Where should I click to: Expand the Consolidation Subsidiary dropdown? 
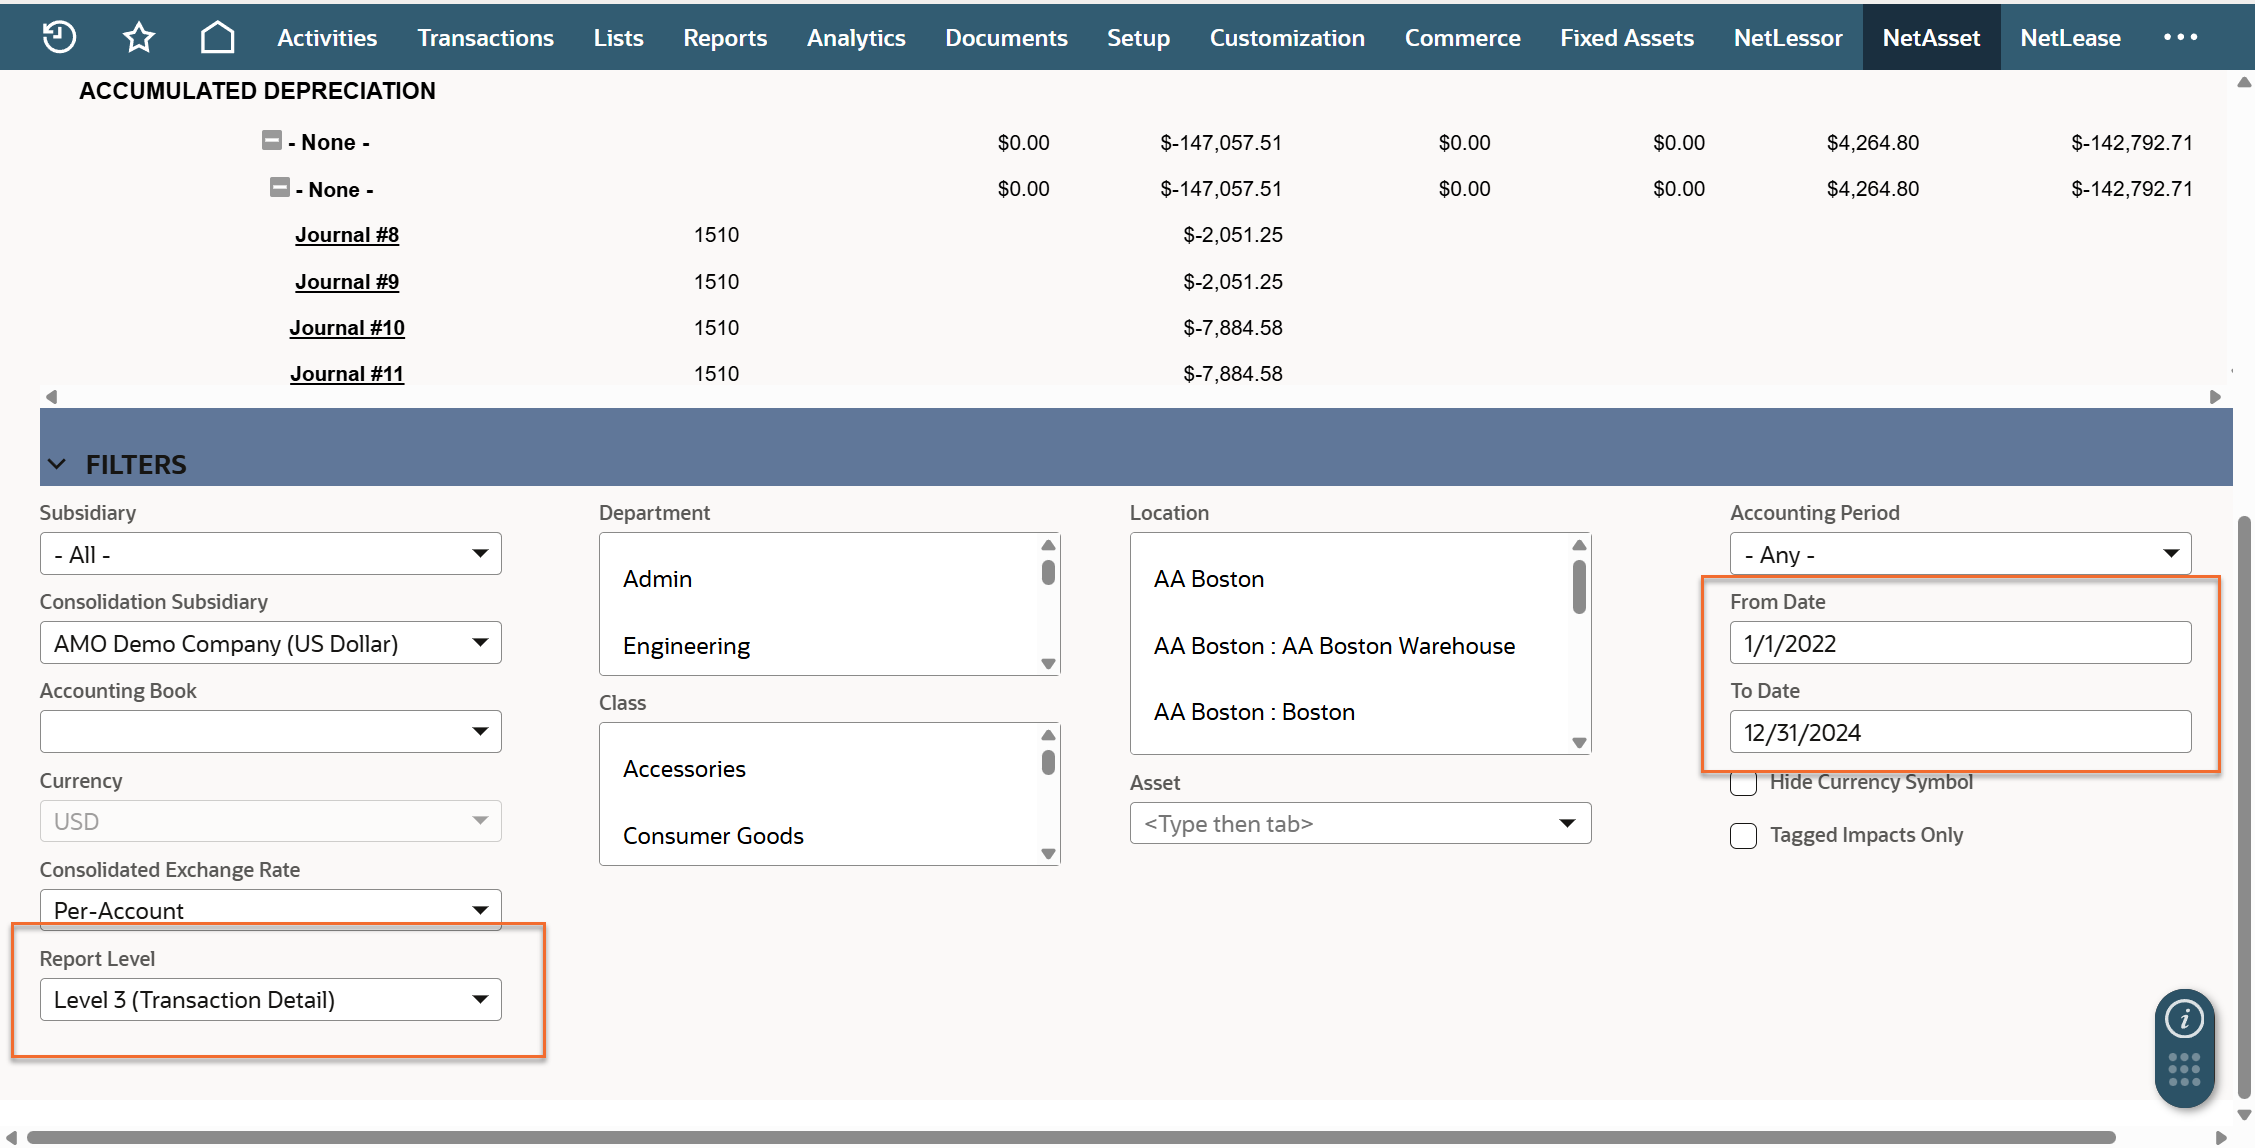(270, 643)
